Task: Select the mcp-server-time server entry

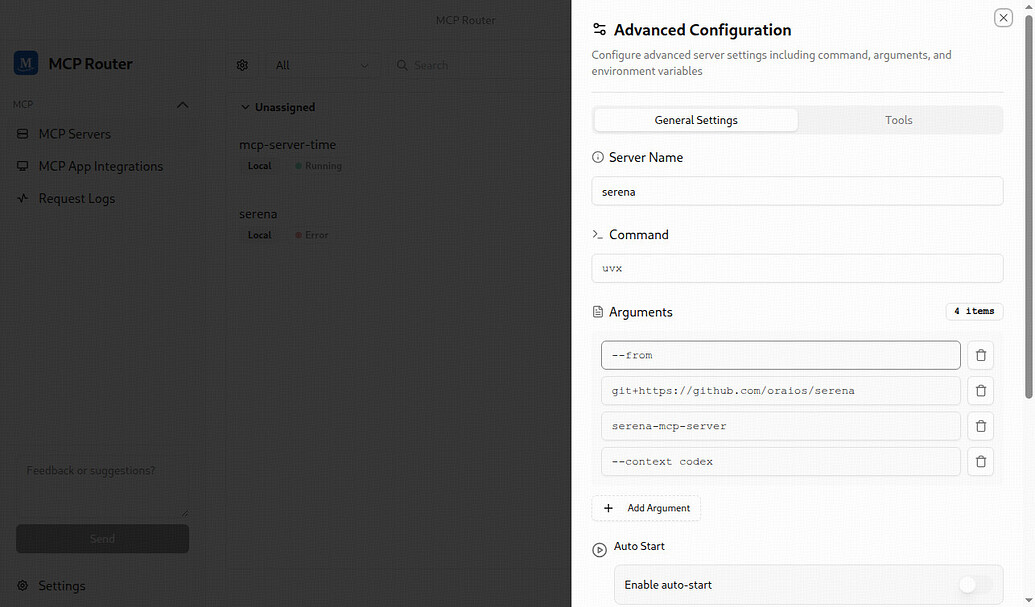Action: (x=287, y=144)
